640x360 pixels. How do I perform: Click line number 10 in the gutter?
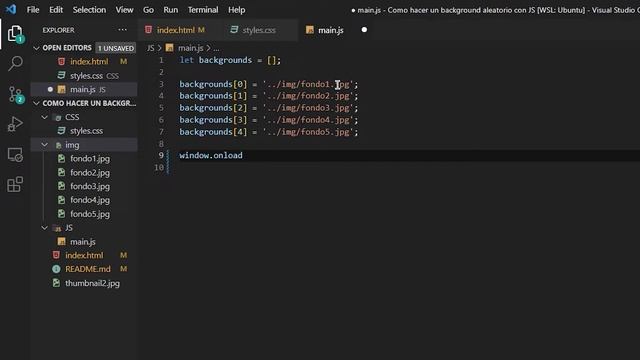click(159, 167)
